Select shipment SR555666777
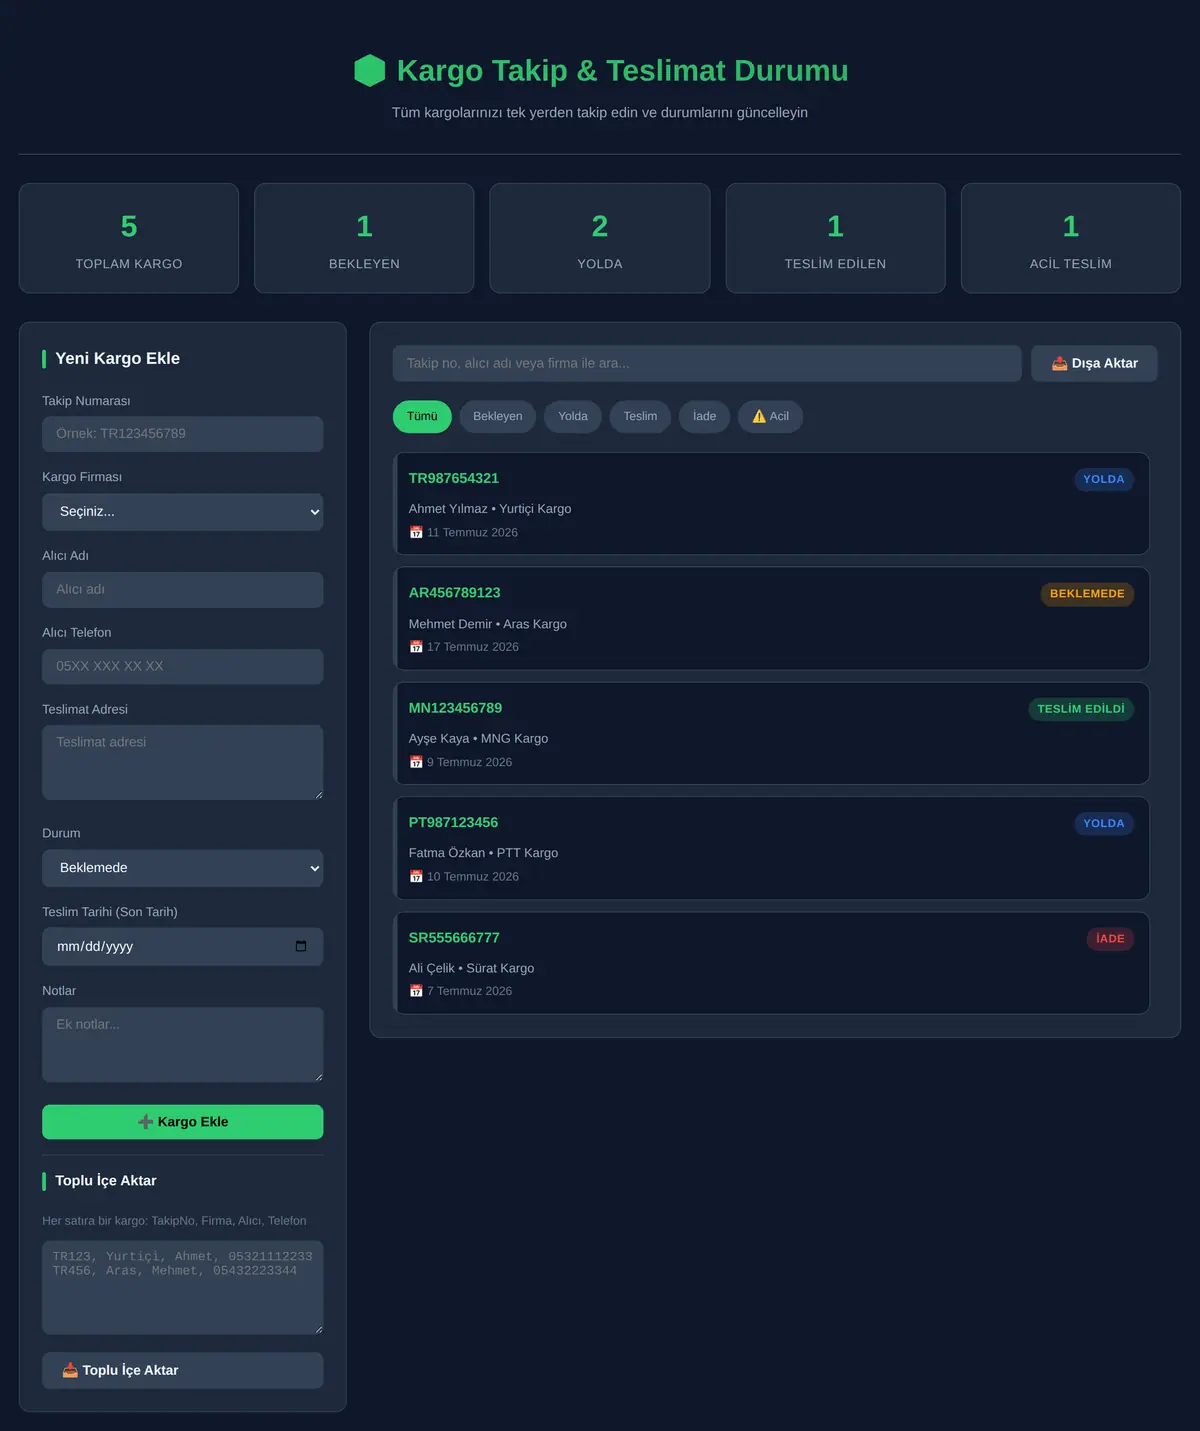Screen dimensions: 1200x1431 [772, 963]
